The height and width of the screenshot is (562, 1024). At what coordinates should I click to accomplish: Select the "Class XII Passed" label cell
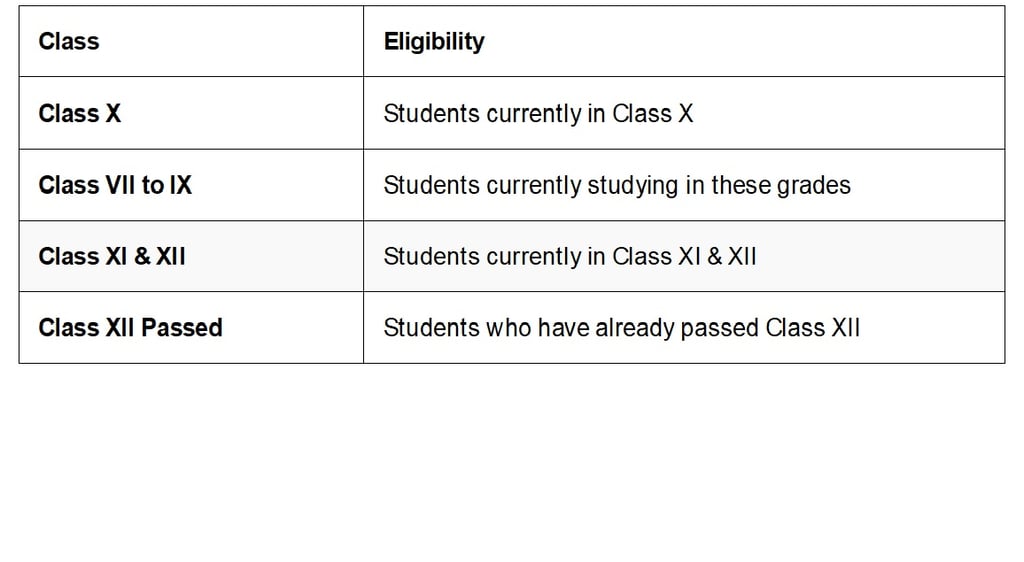(130, 328)
